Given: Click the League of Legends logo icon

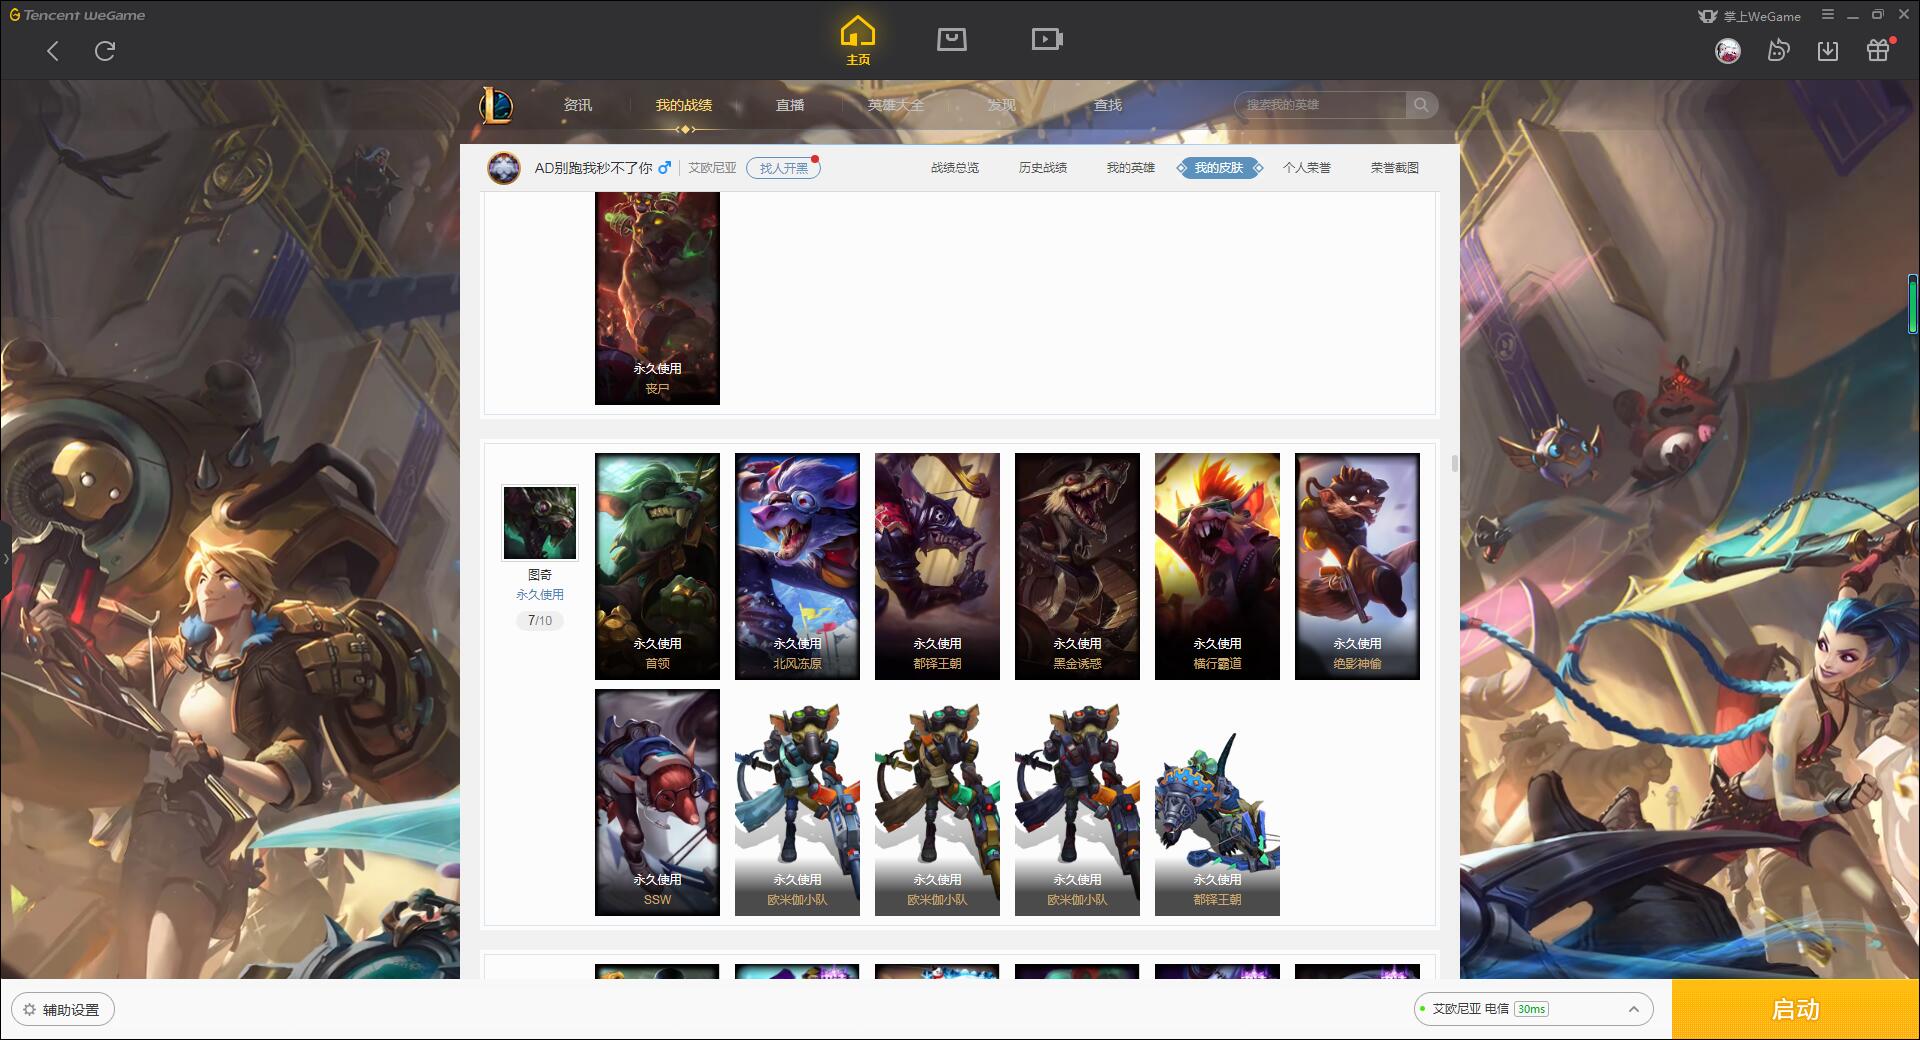Looking at the screenshot, I should tap(496, 105).
